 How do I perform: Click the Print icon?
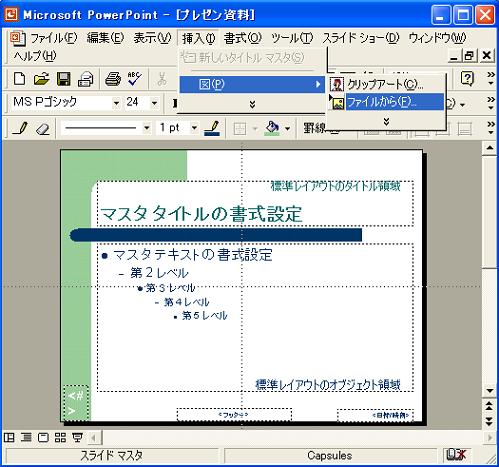point(113,79)
